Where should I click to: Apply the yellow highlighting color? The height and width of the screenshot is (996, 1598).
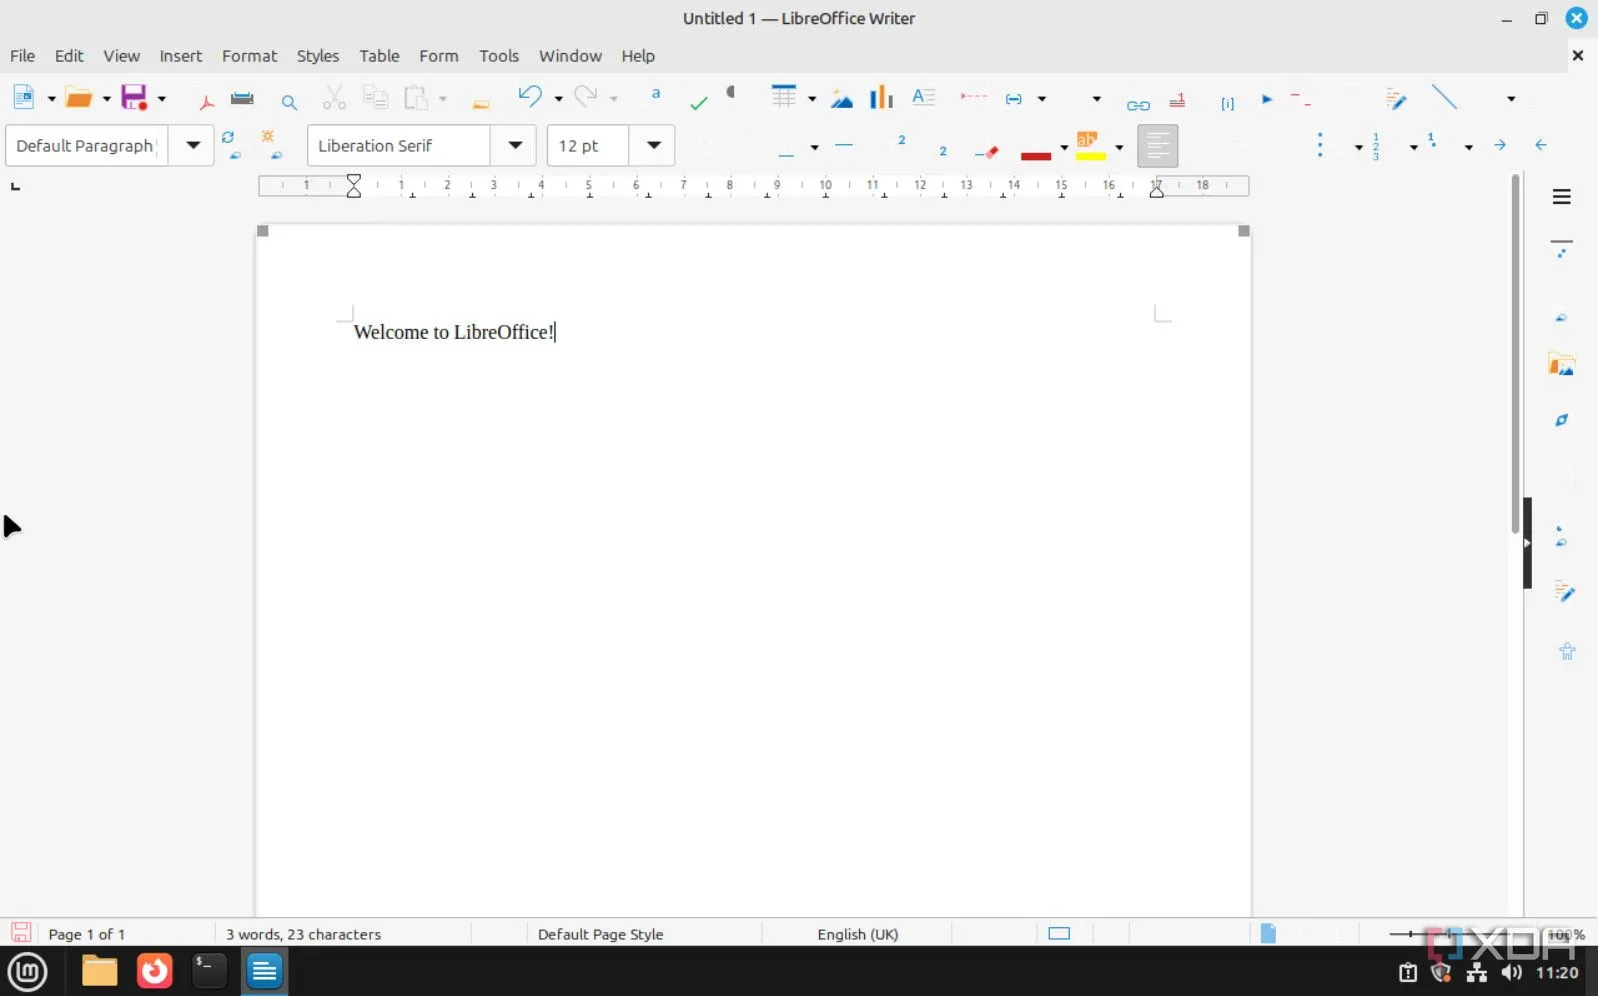[1089, 146]
